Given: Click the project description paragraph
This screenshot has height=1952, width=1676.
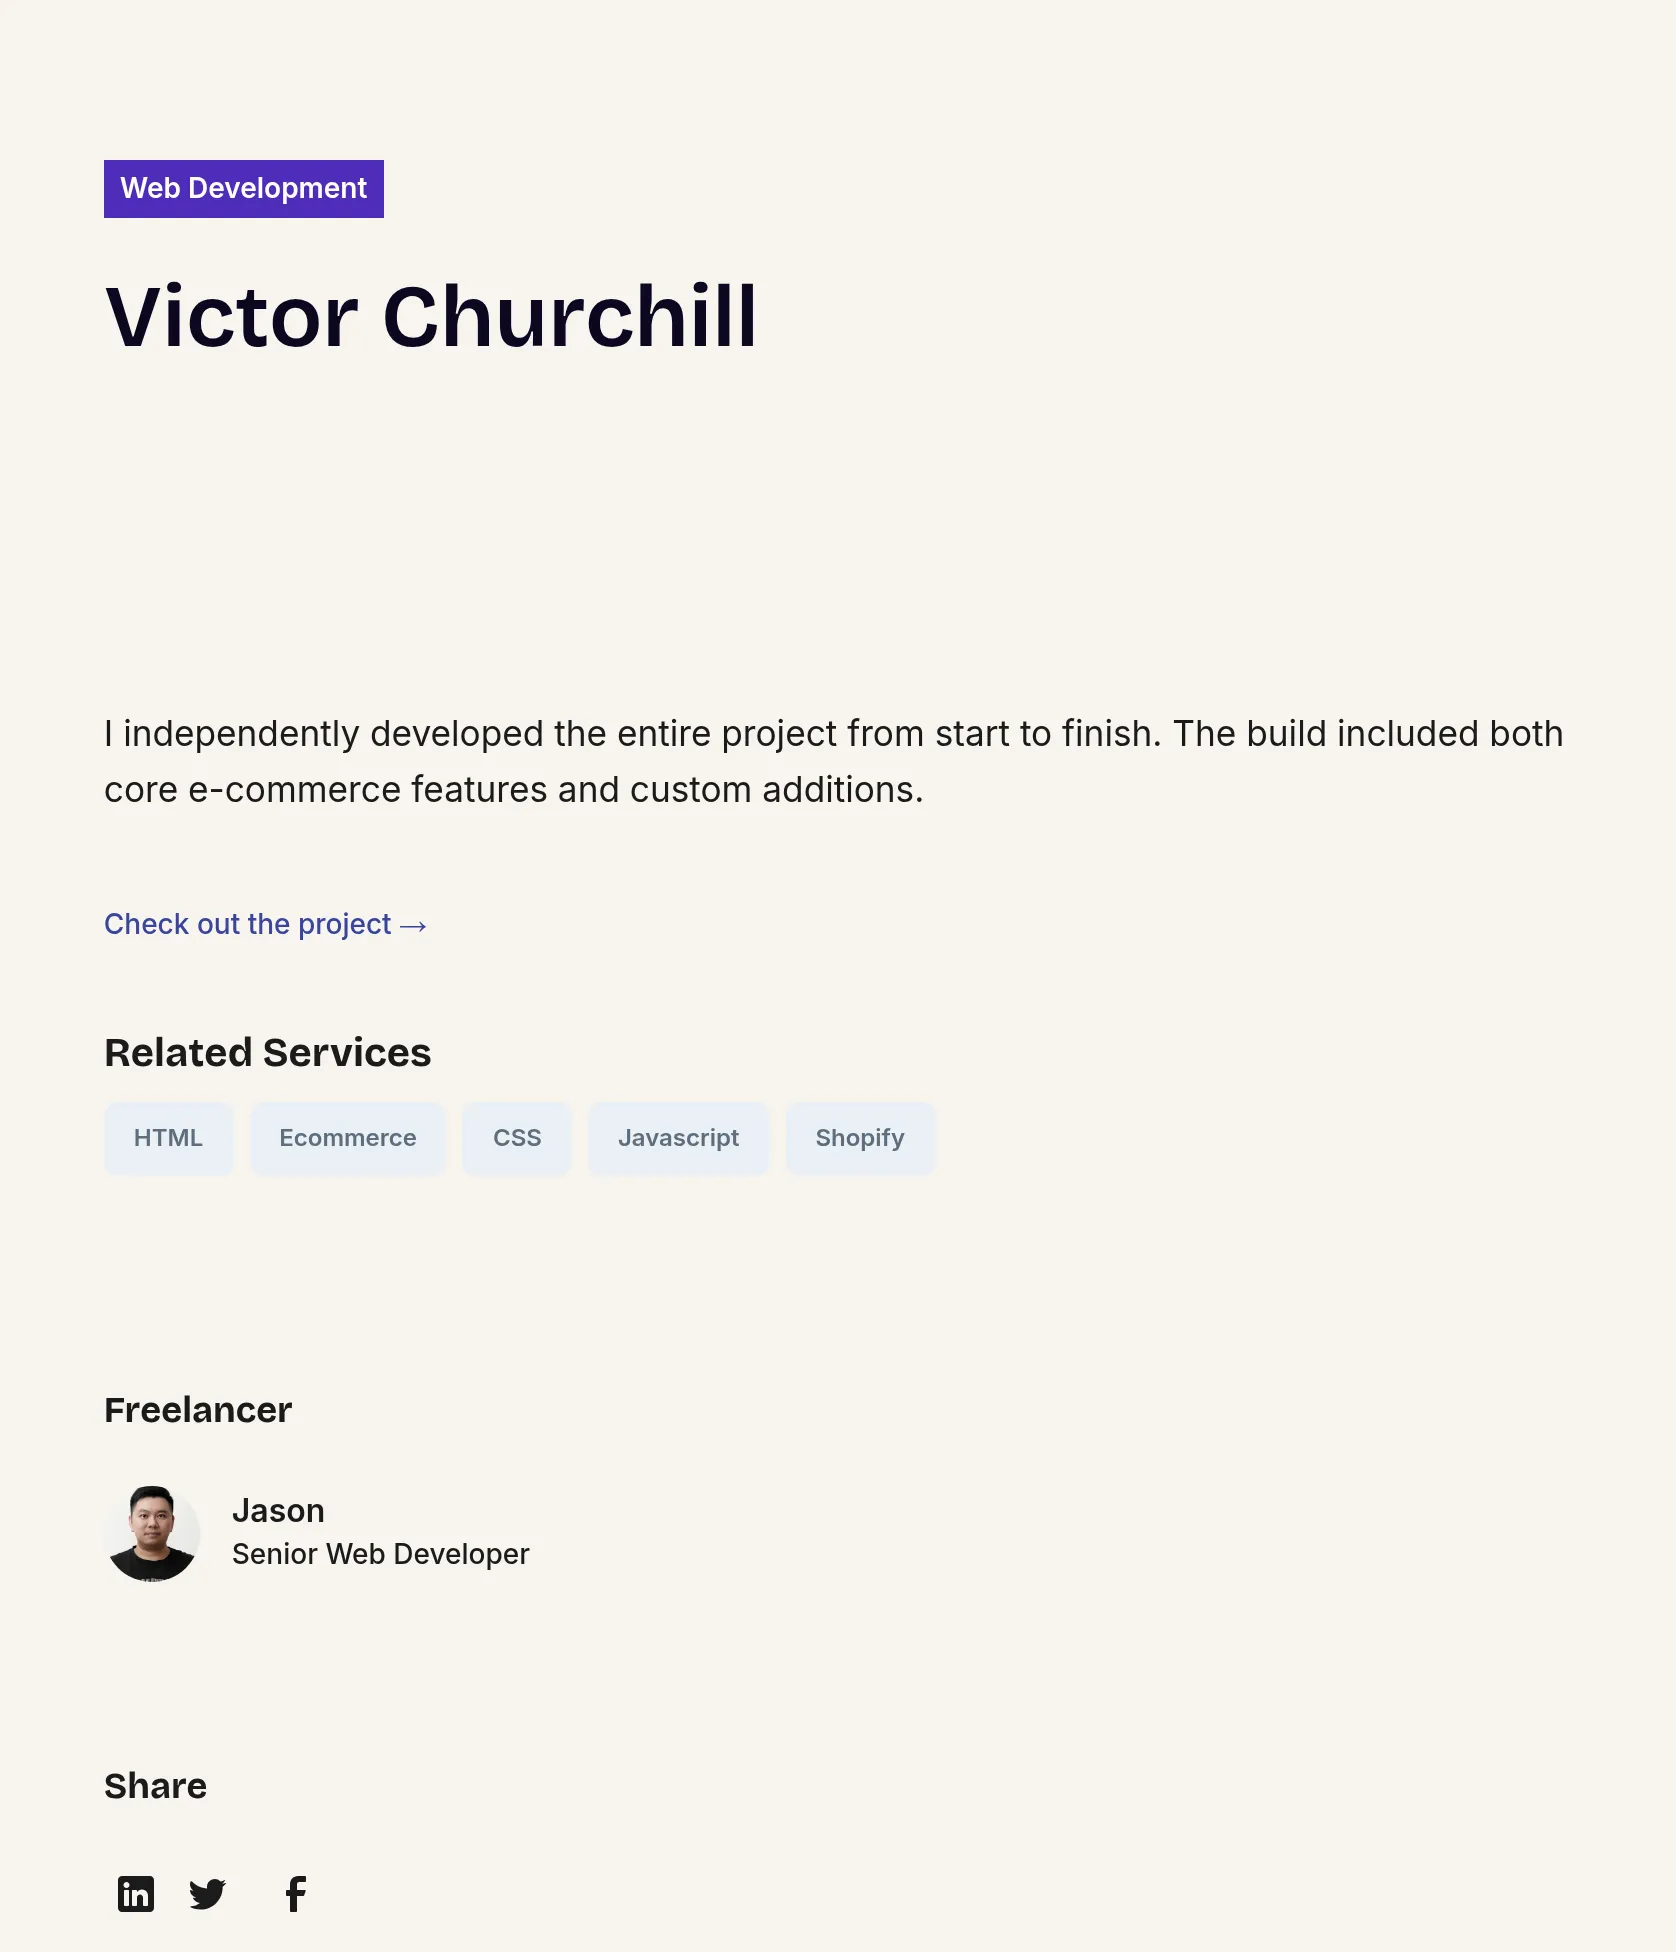Looking at the screenshot, I should [834, 762].
